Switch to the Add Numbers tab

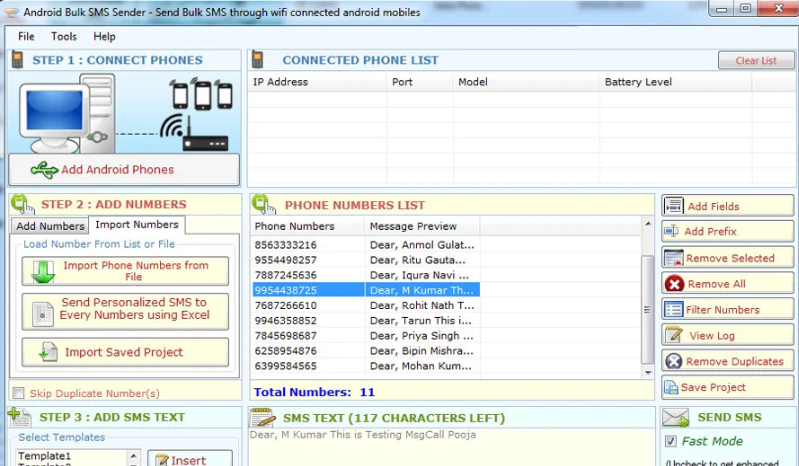click(50, 226)
